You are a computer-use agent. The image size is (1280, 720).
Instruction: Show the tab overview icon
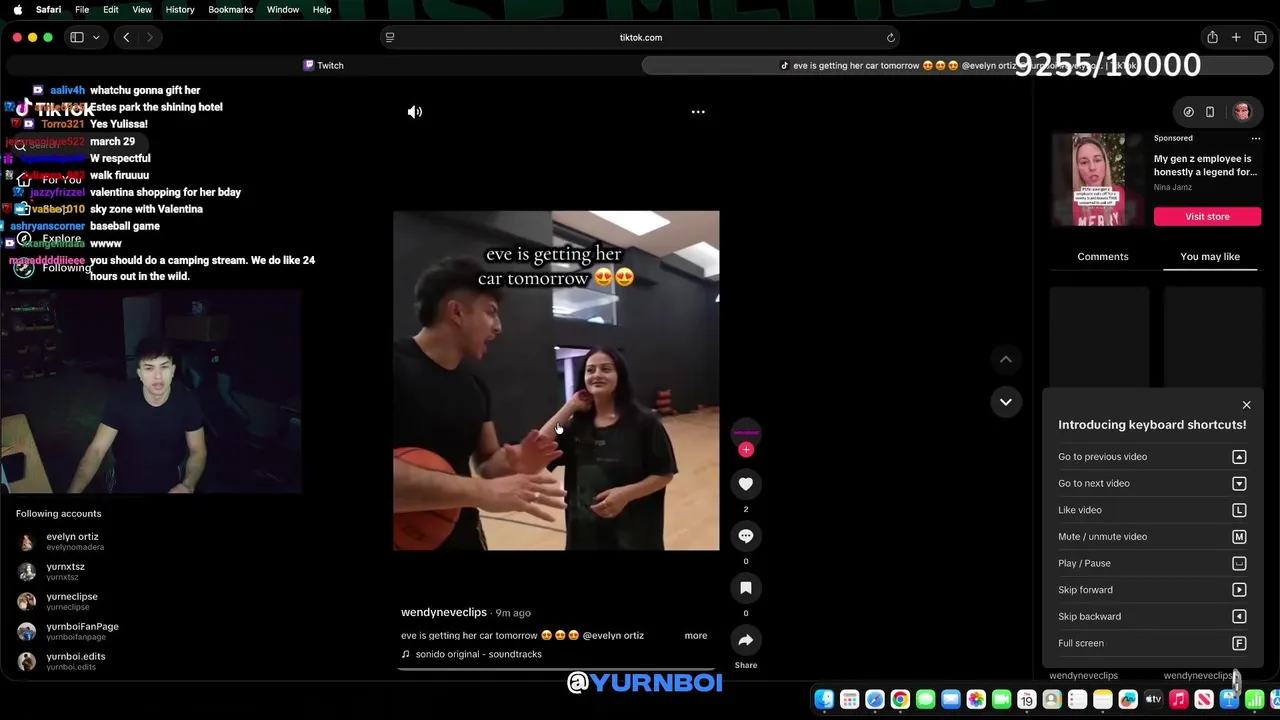click(1260, 37)
